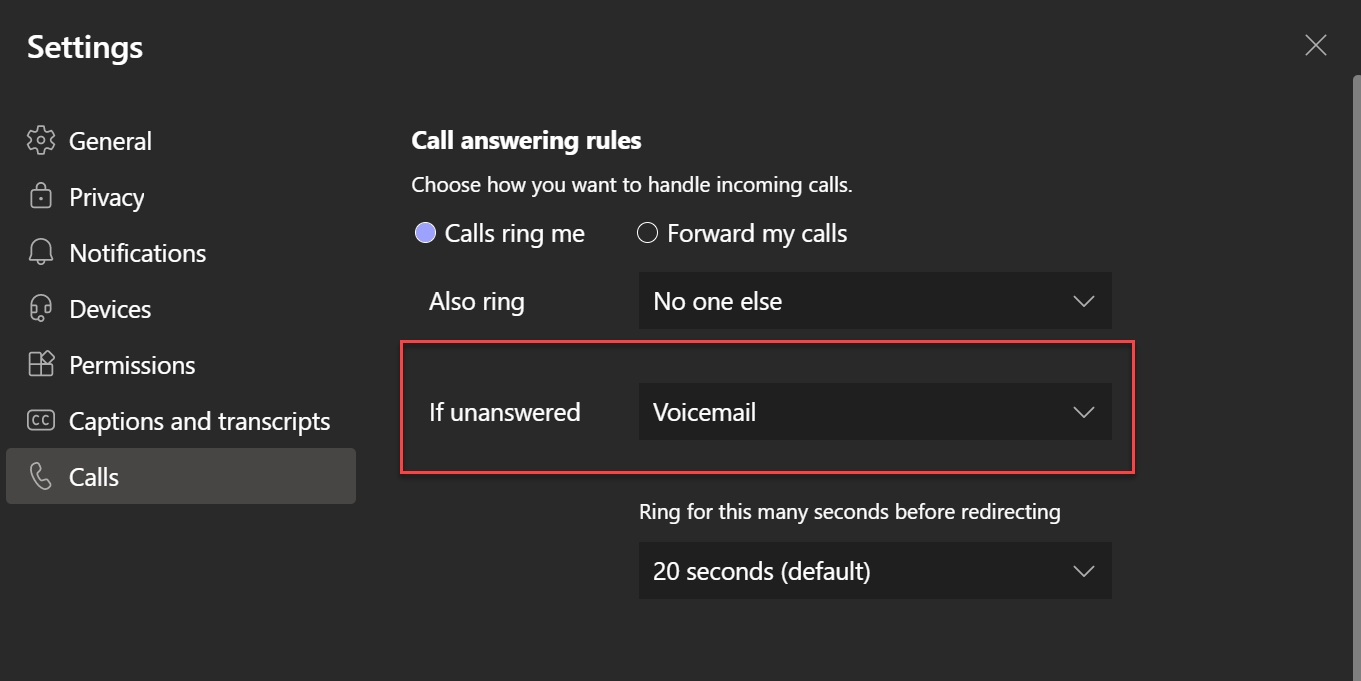
Task: Click the General settings gear icon
Action: point(40,140)
